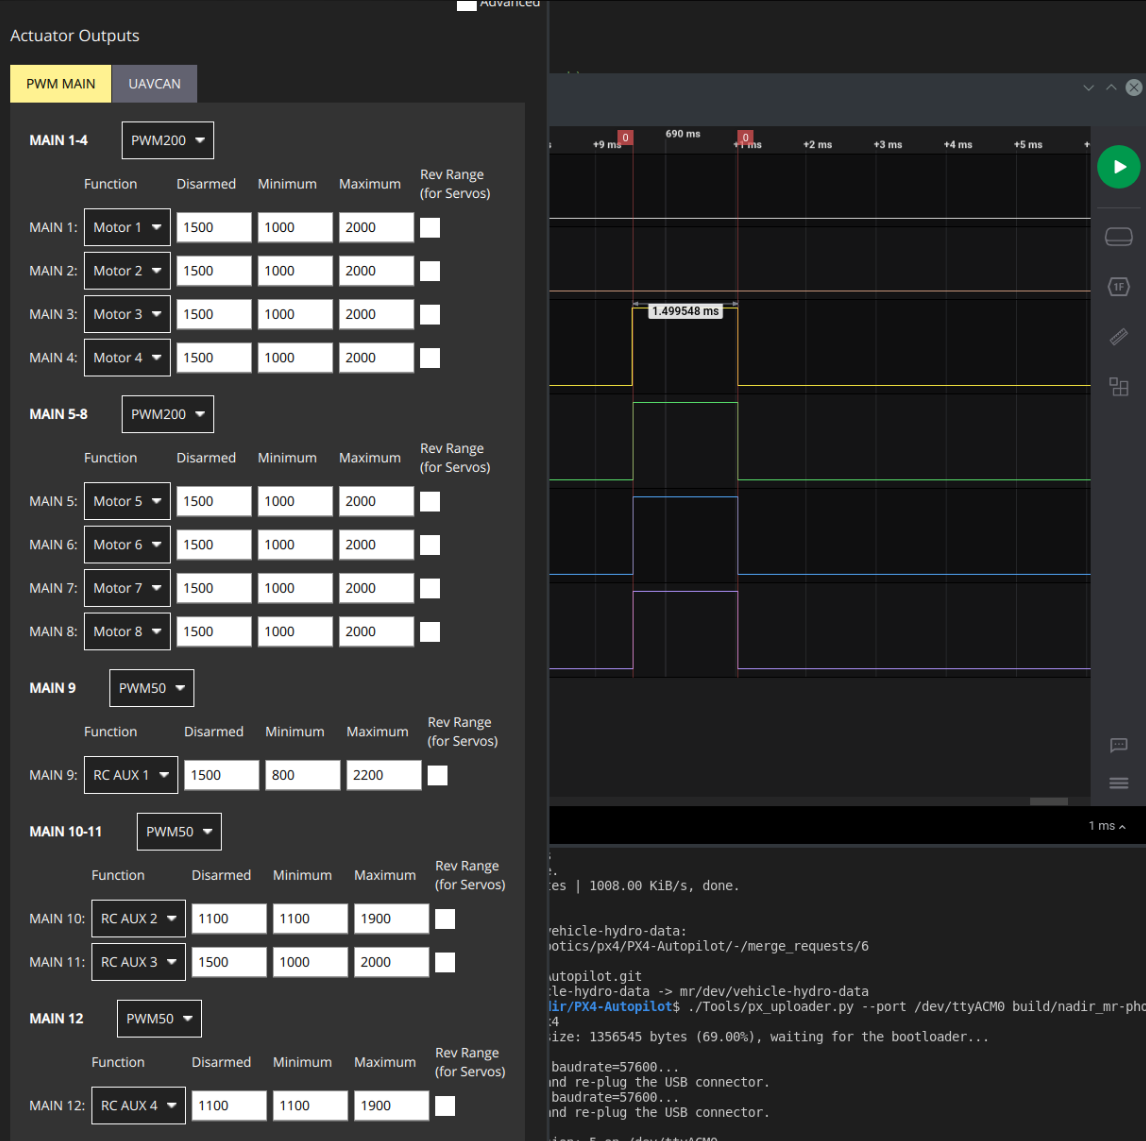Switch to the UAVCAN tab
Image resolution: width=1146 pixels, height=1141 pixels.
click(x=154, y=83)
